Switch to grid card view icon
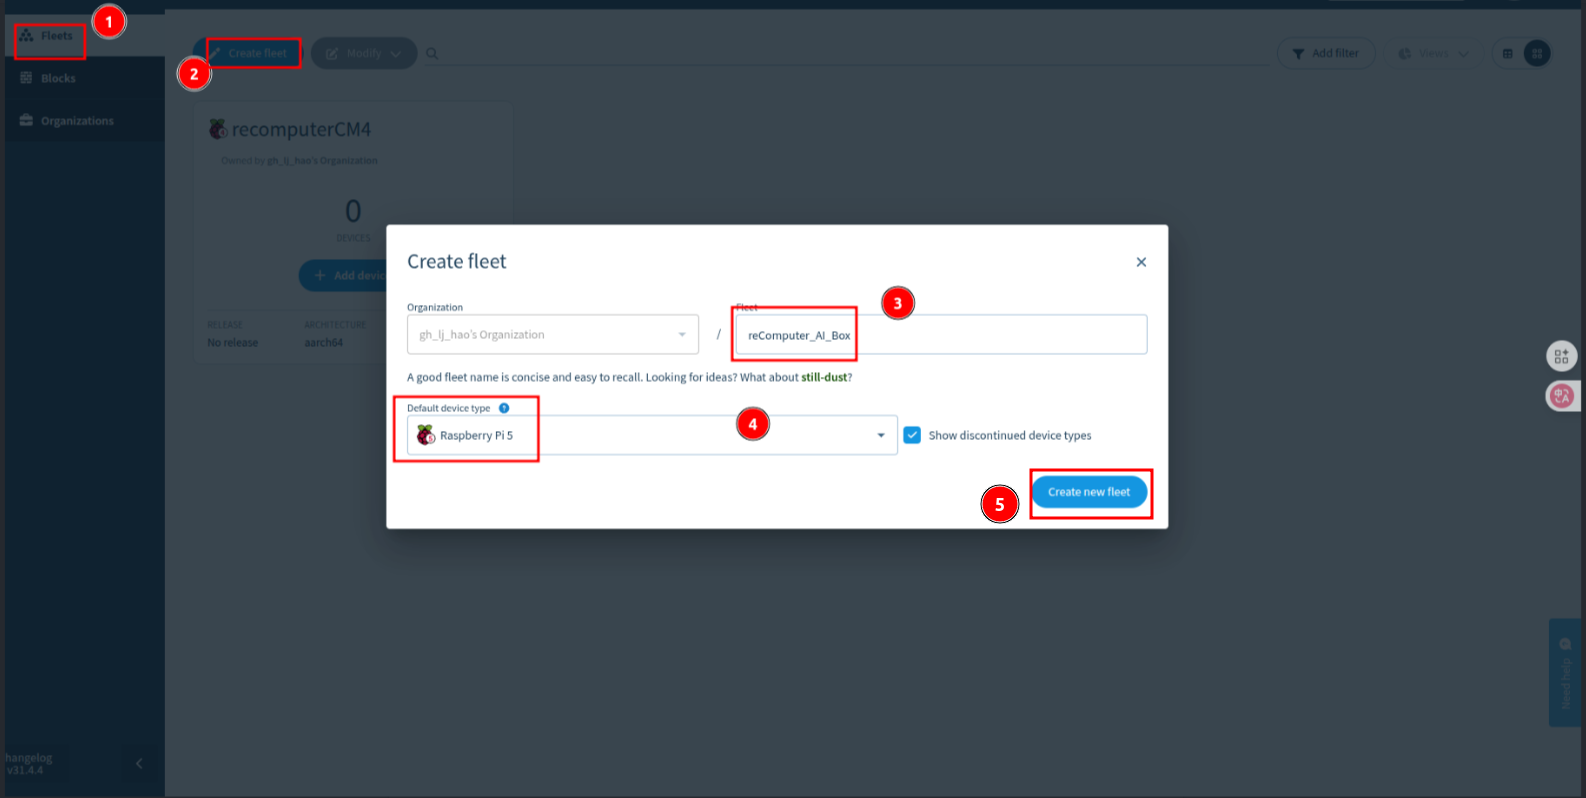The height and width of the screenshot is (798, 1586). (x=1537, y=53)
